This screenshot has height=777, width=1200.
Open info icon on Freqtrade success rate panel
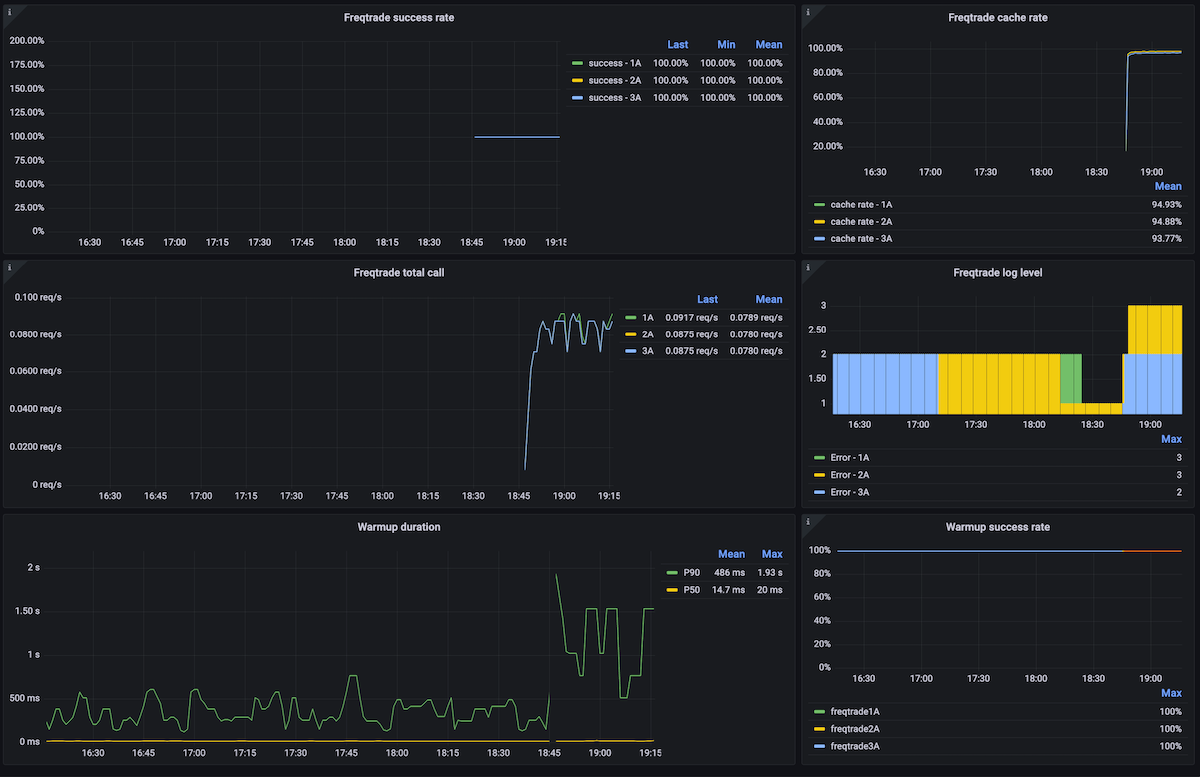9,10
